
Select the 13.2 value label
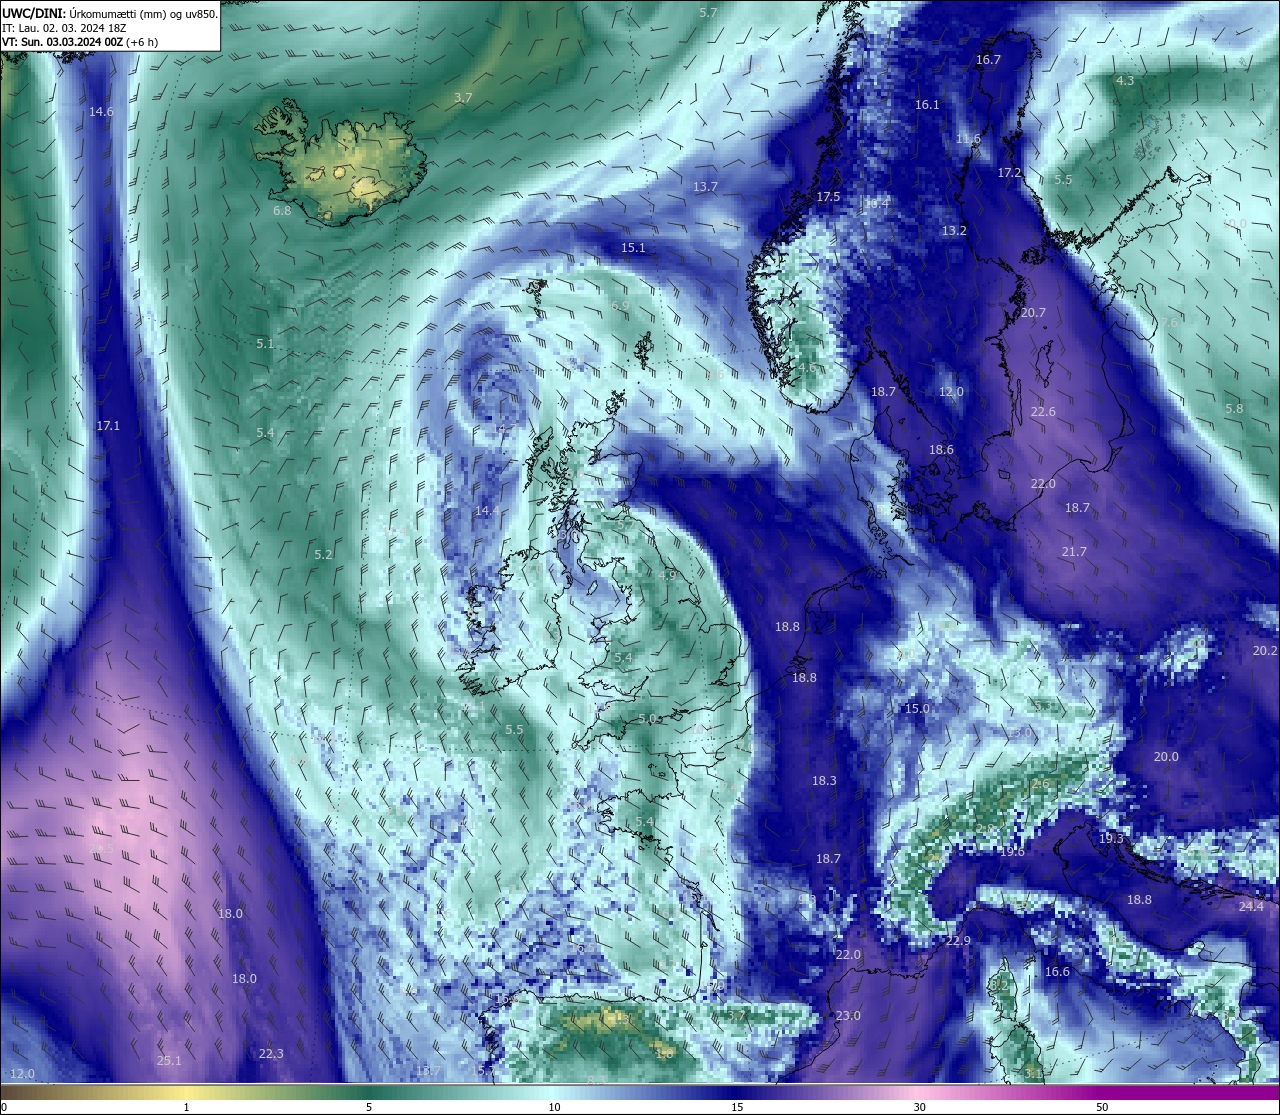click(954, 231)
